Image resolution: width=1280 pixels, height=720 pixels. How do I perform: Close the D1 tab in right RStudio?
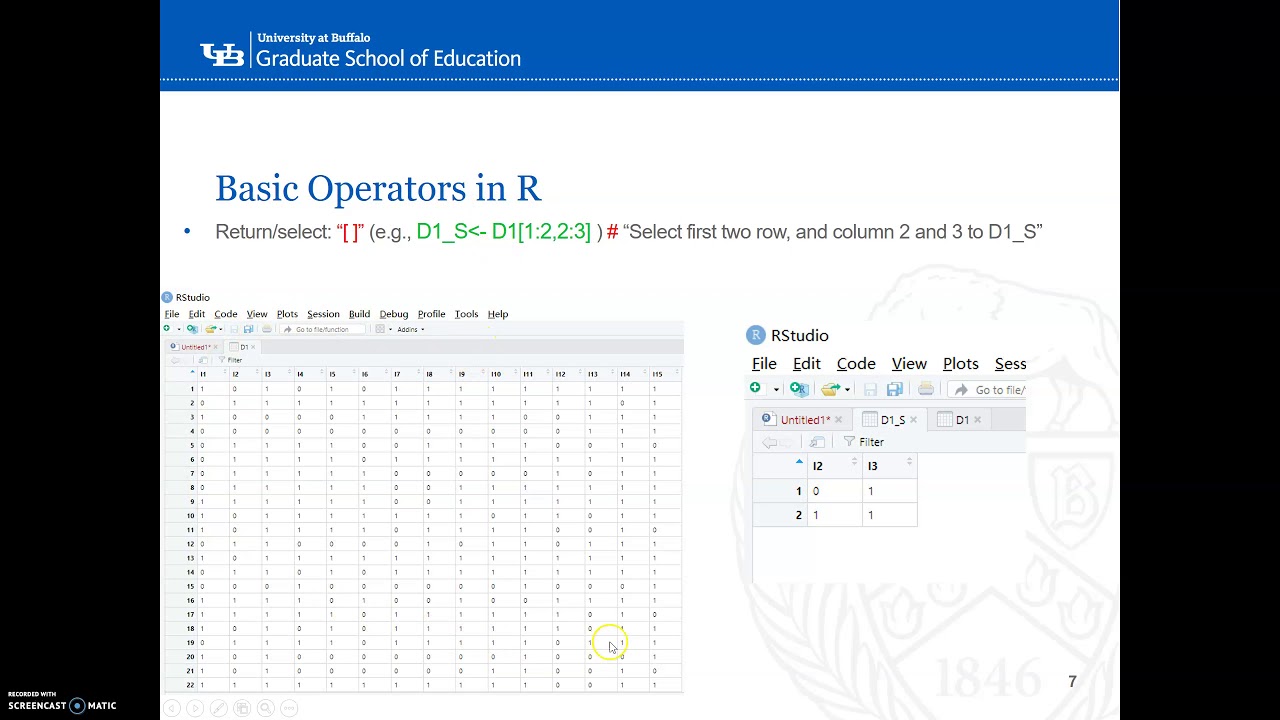pos(977,420)
